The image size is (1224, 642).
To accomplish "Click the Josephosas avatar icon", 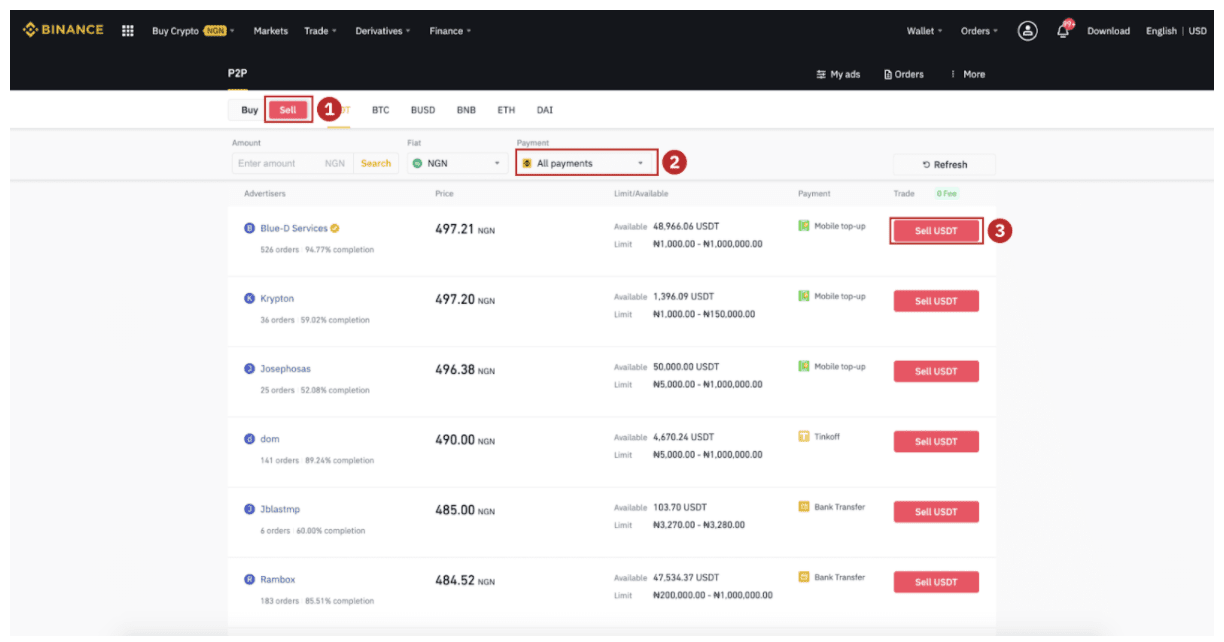I will click(250, 369).
